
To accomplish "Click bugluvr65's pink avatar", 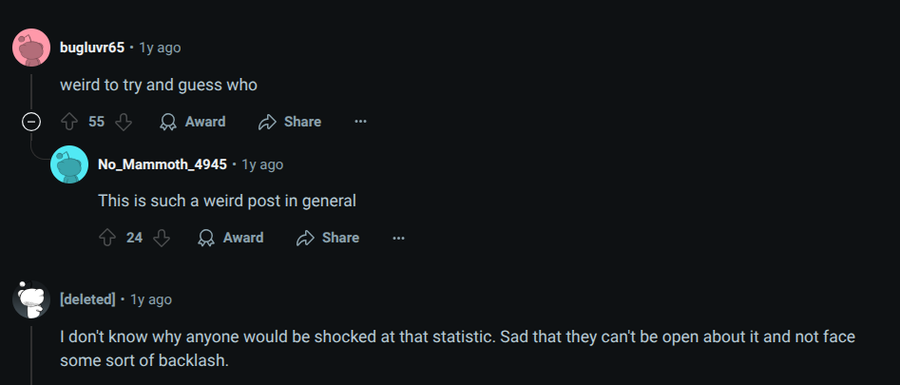I will tap(31, 48).
